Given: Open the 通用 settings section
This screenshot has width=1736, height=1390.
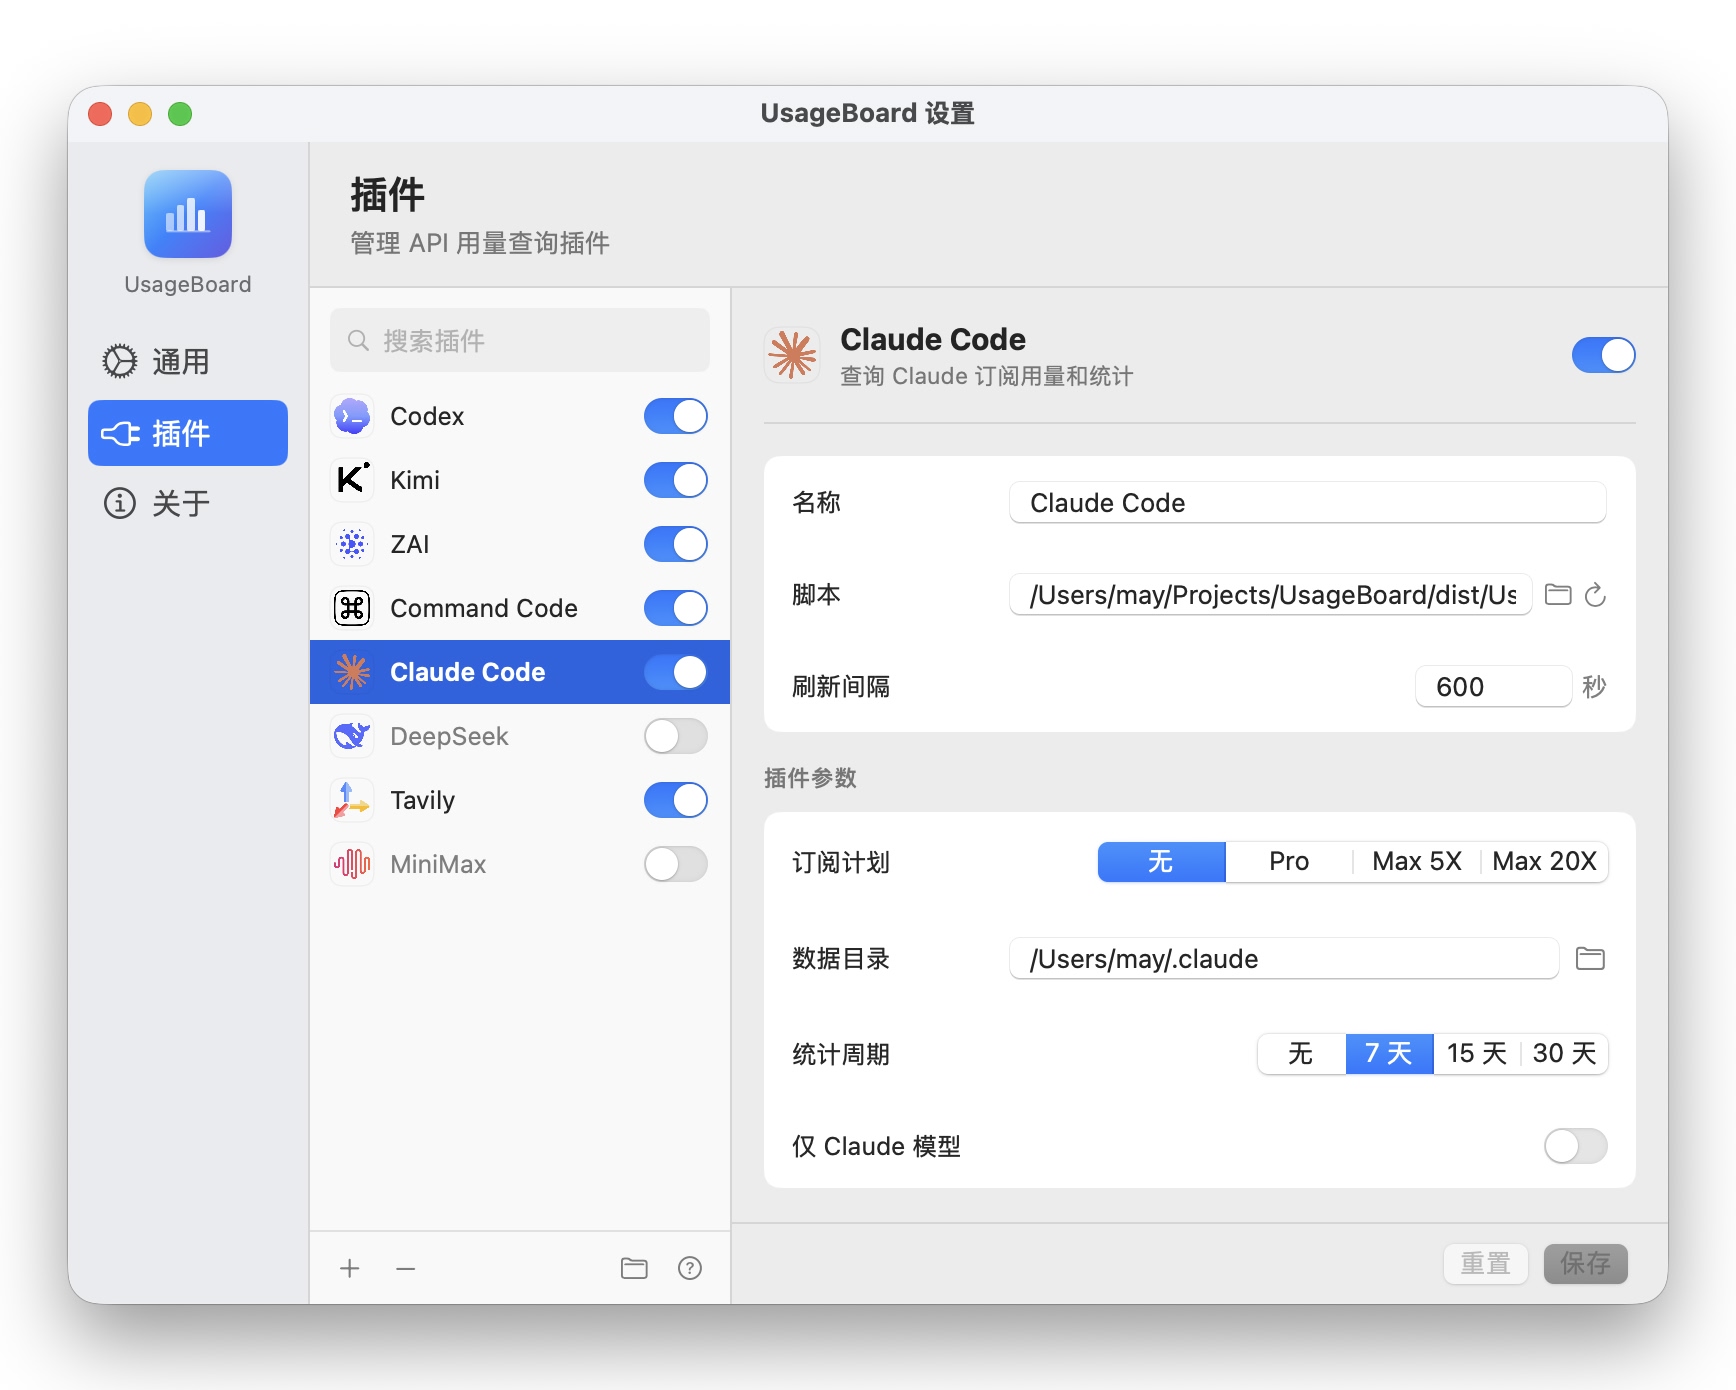Looking at the screenshot, I should pyautogui.click(x=188, y=361).
